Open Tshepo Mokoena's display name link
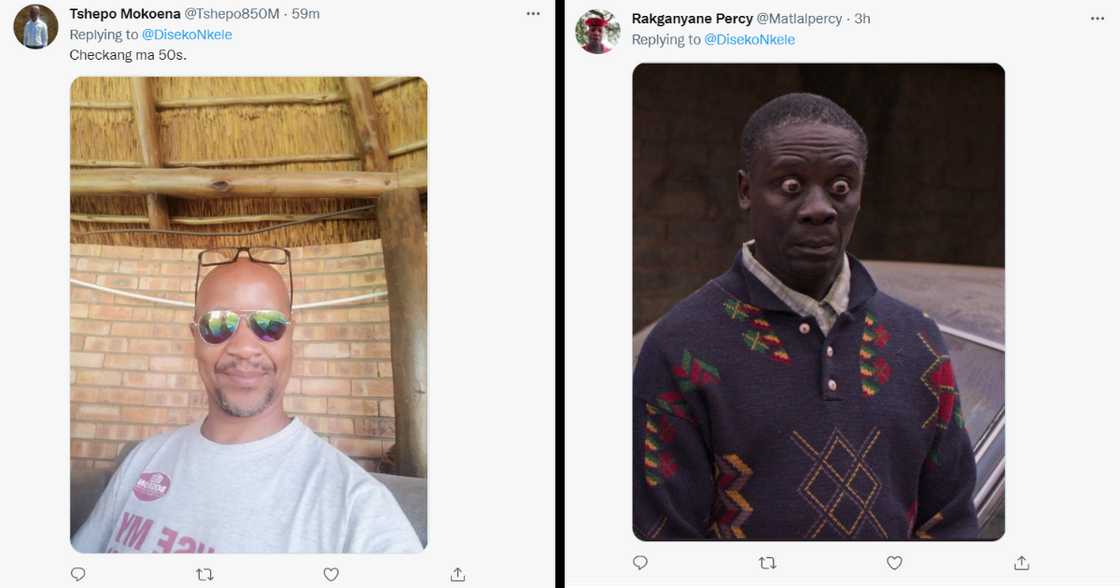 coord(124,14)
